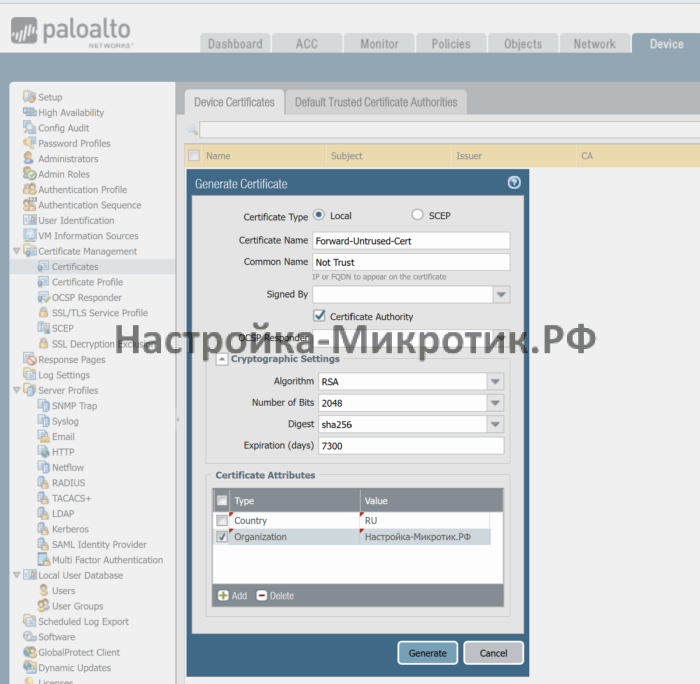Image resolution: width=700 pixels, height=684 pixels.
Task: Switch to the ACC tab
Action: [307, 44]
